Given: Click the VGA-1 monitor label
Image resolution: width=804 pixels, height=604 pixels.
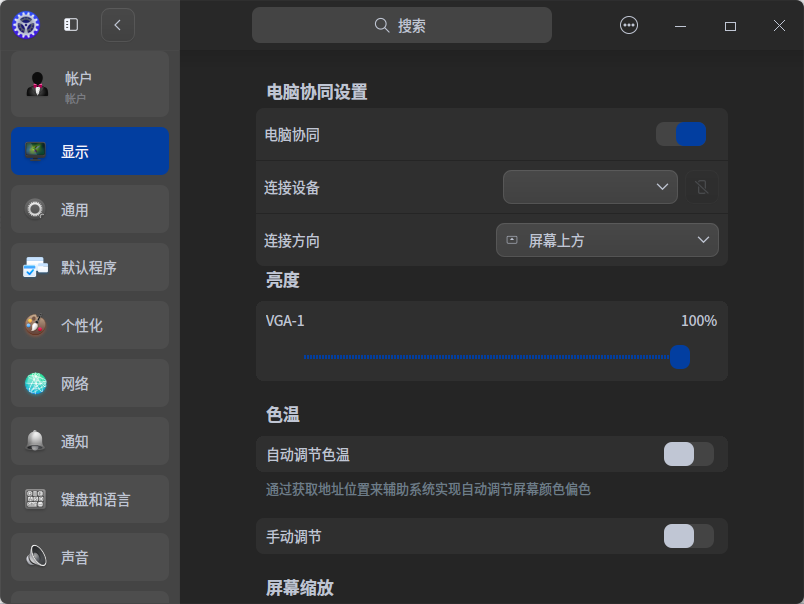Looking at the screenshot, I should (285, 321).
